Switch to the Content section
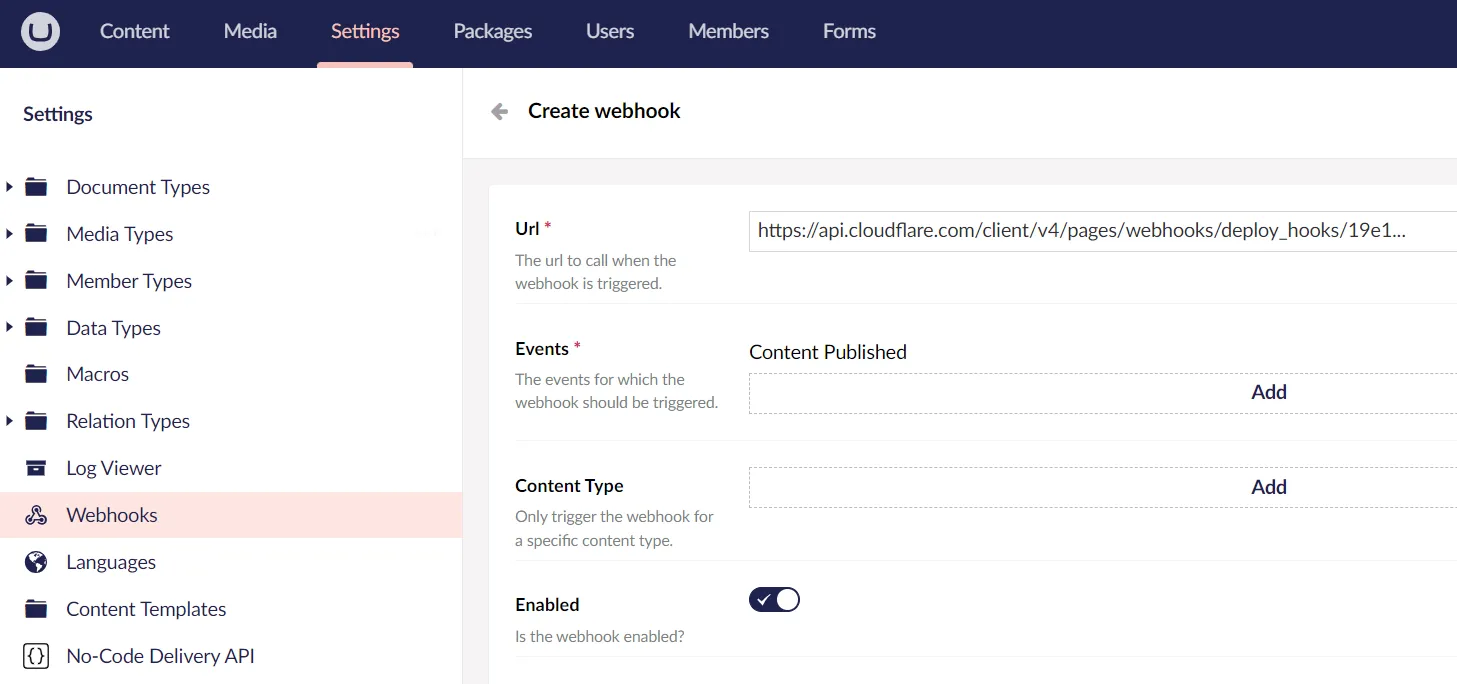Image resolution: width=1457 pixels, height=684 pixels. (x=135, y=31)
